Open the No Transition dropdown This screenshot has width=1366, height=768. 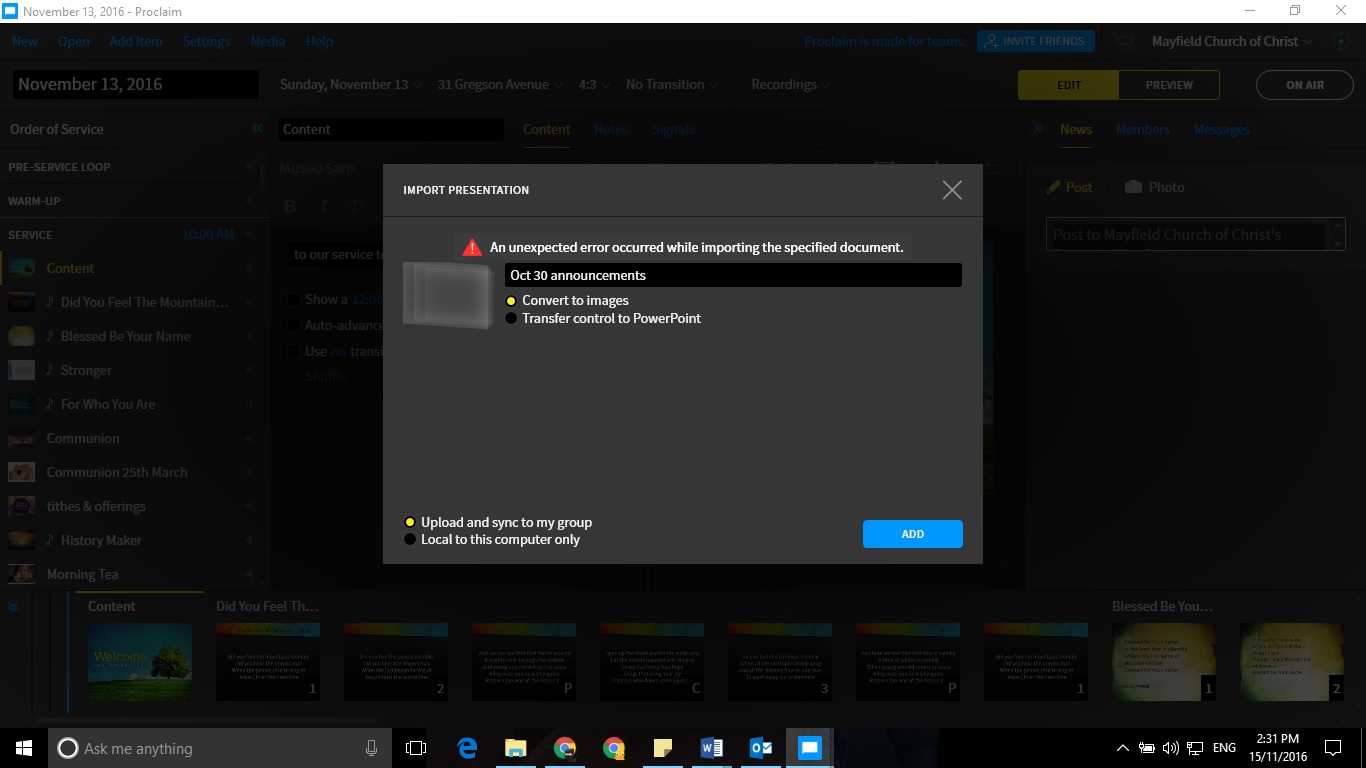672,85
